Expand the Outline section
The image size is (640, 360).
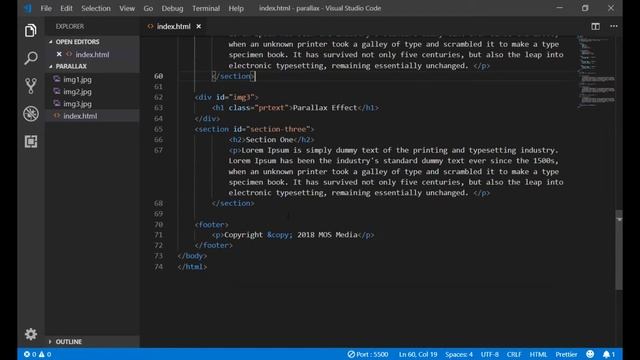coord(69,342)
